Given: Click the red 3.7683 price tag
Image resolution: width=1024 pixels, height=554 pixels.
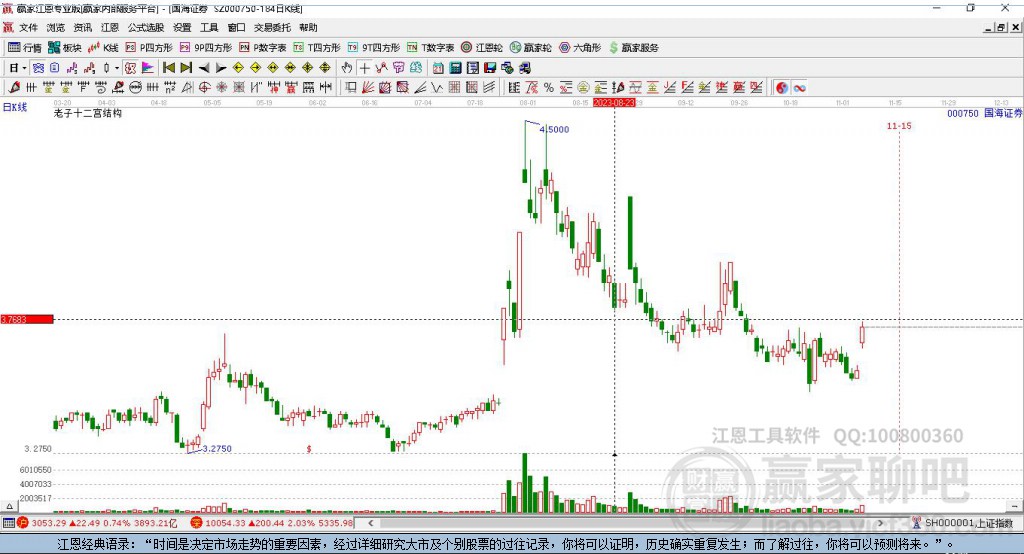Looking at the screenshot, I should click(x=27, y=319).
